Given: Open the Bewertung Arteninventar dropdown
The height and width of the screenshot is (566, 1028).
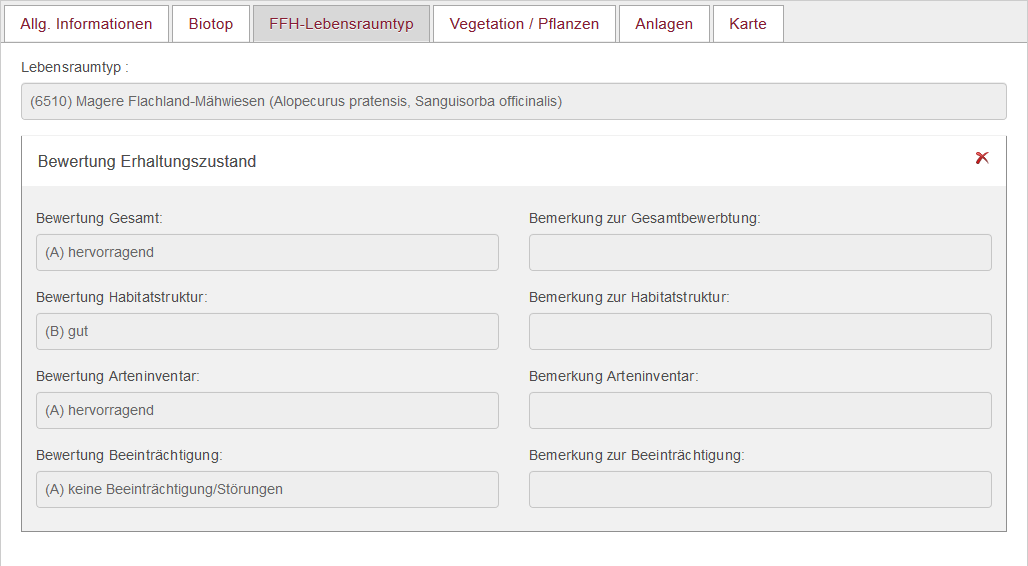Looking at the screenshot, I should coord(267,411).
